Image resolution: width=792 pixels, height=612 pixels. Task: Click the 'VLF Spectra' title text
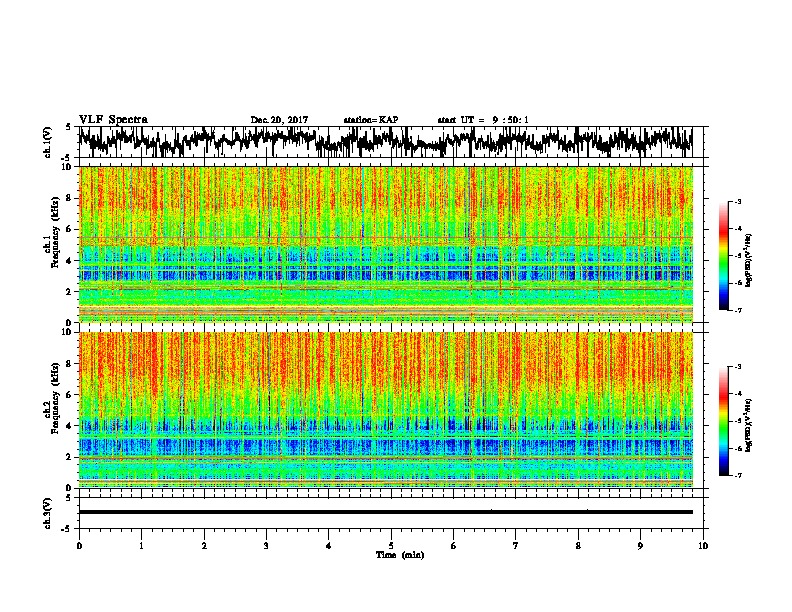pyautogui.click(x=113, y=120)
